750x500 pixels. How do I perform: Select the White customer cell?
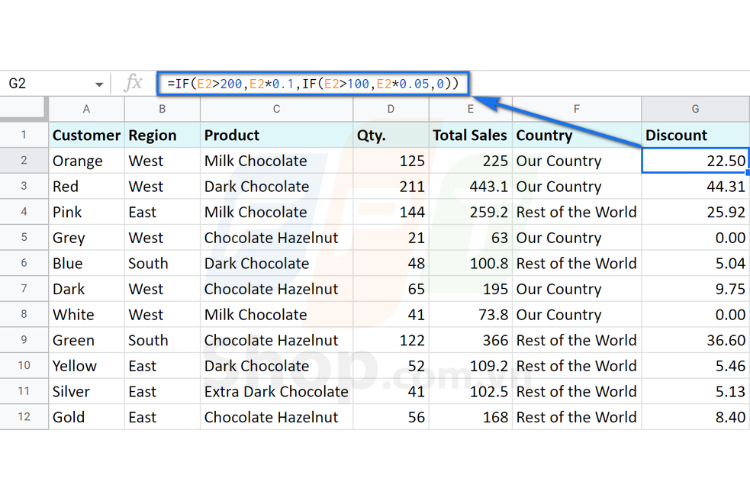coord(87,314)
